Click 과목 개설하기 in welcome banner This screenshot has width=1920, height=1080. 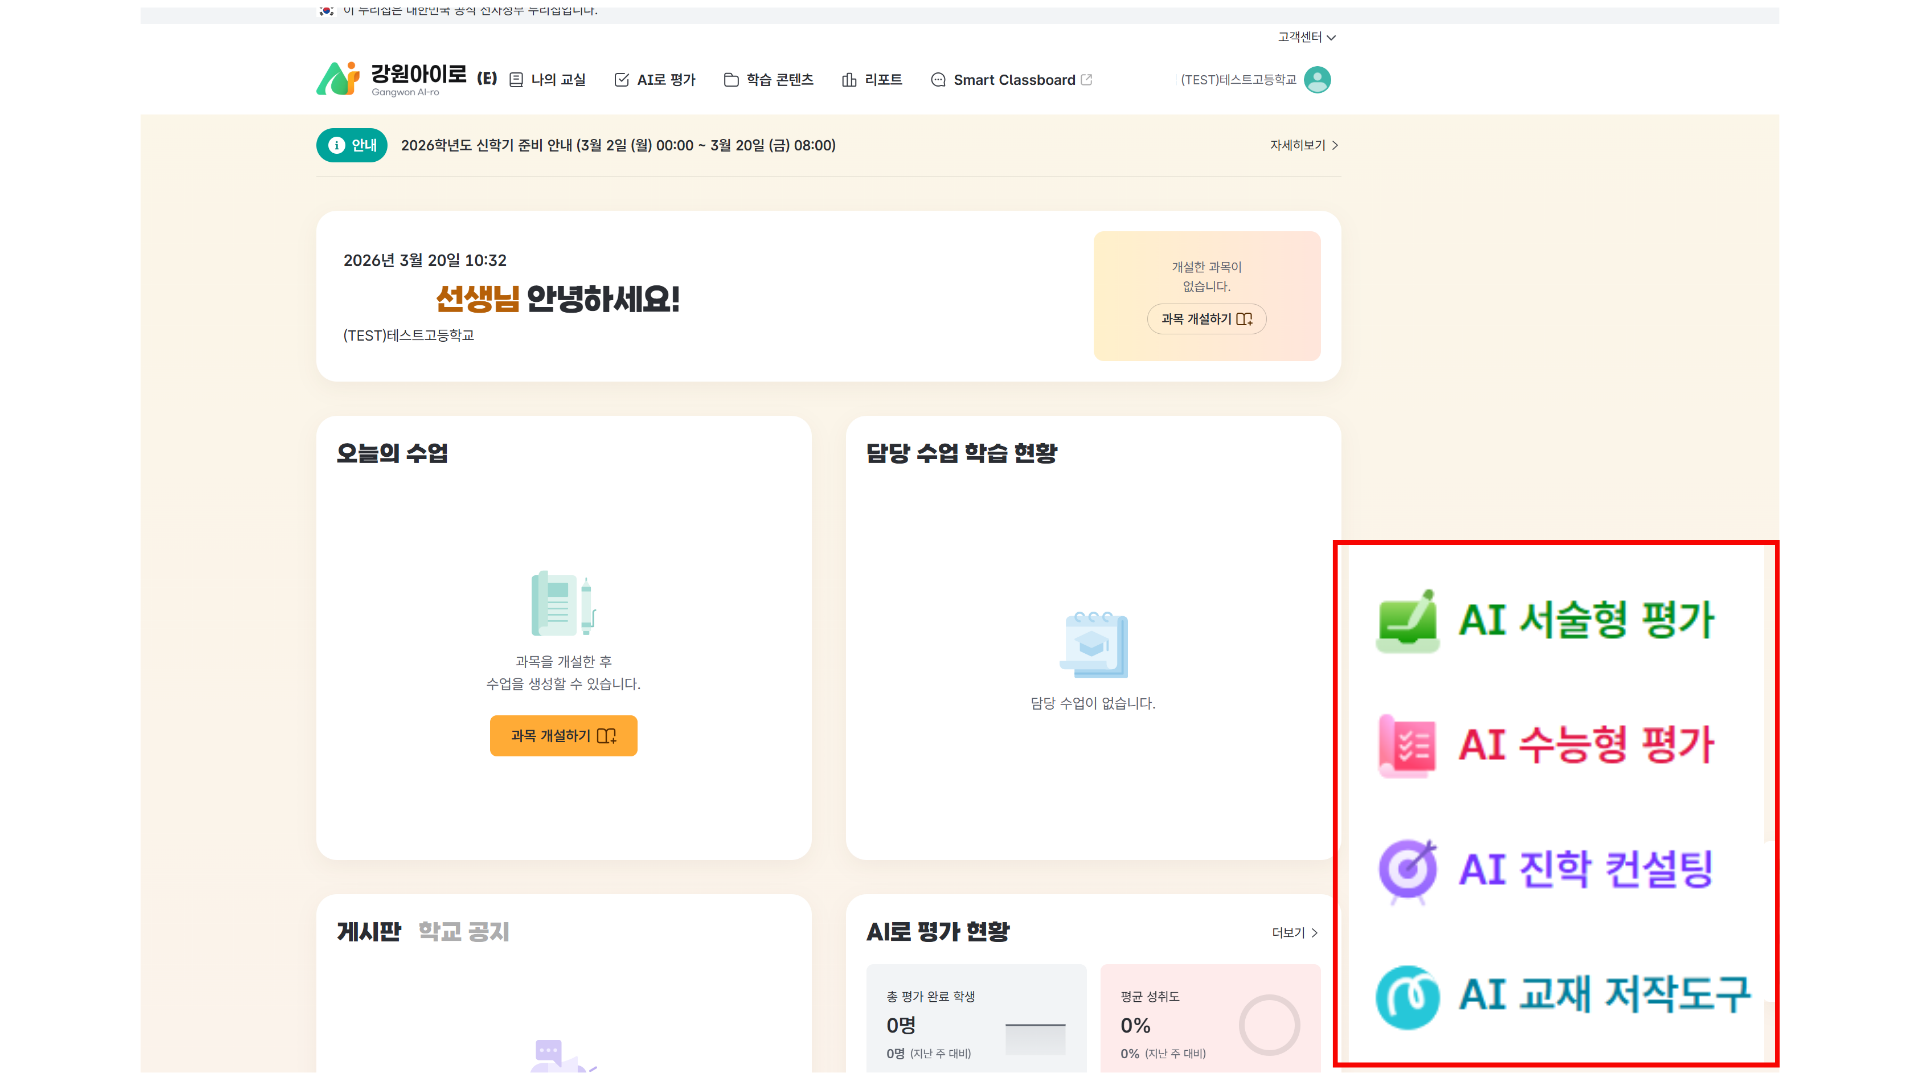coord(1206,319)
